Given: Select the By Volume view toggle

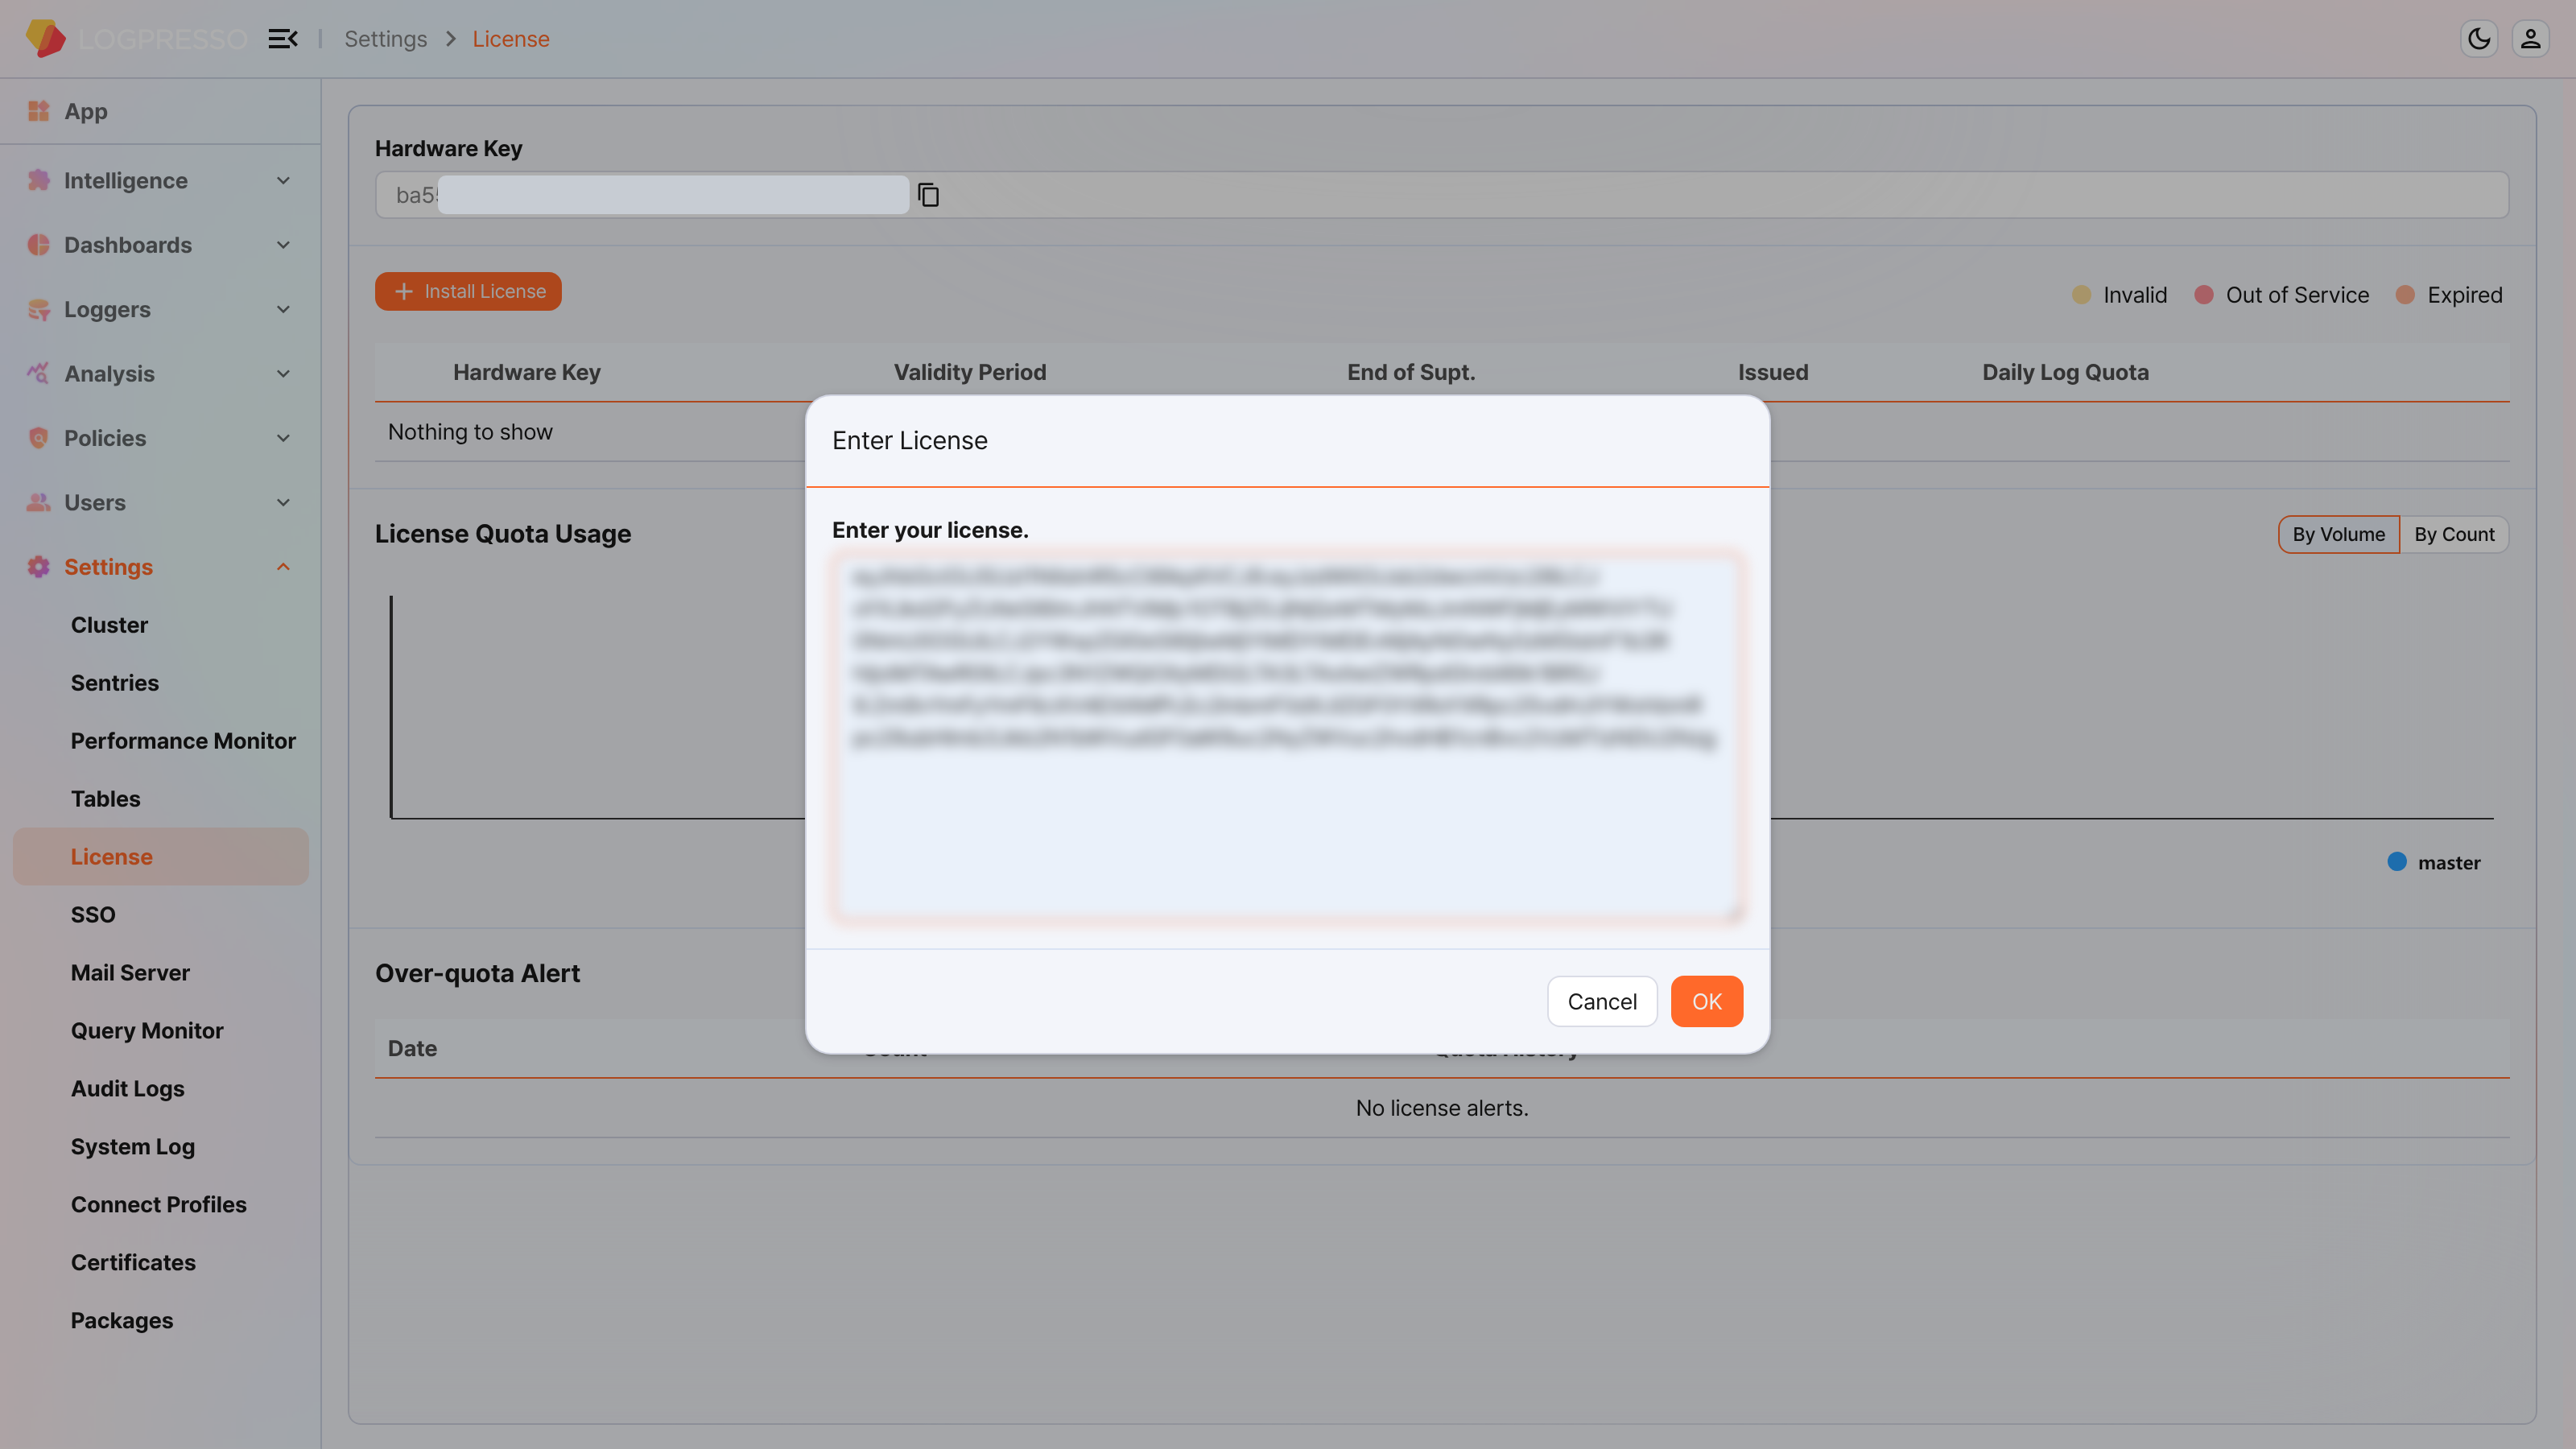Looking at the screenshot, I should 2338,534.
